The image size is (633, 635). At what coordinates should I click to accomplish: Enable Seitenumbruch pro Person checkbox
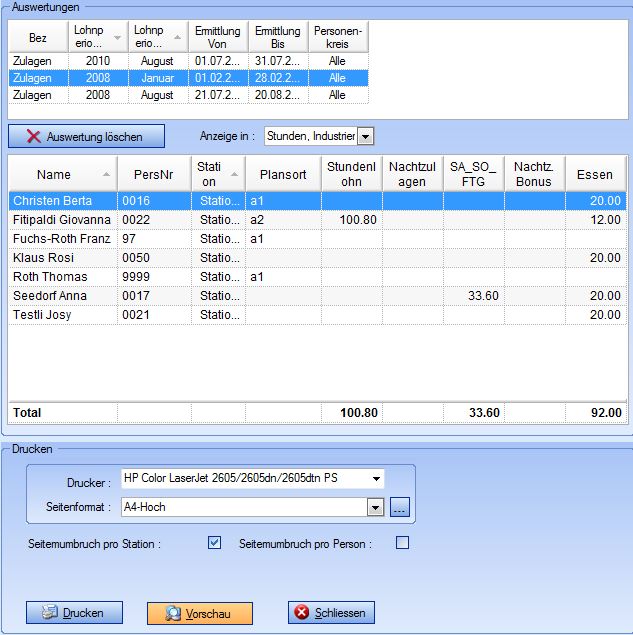(x=403, y=543)
